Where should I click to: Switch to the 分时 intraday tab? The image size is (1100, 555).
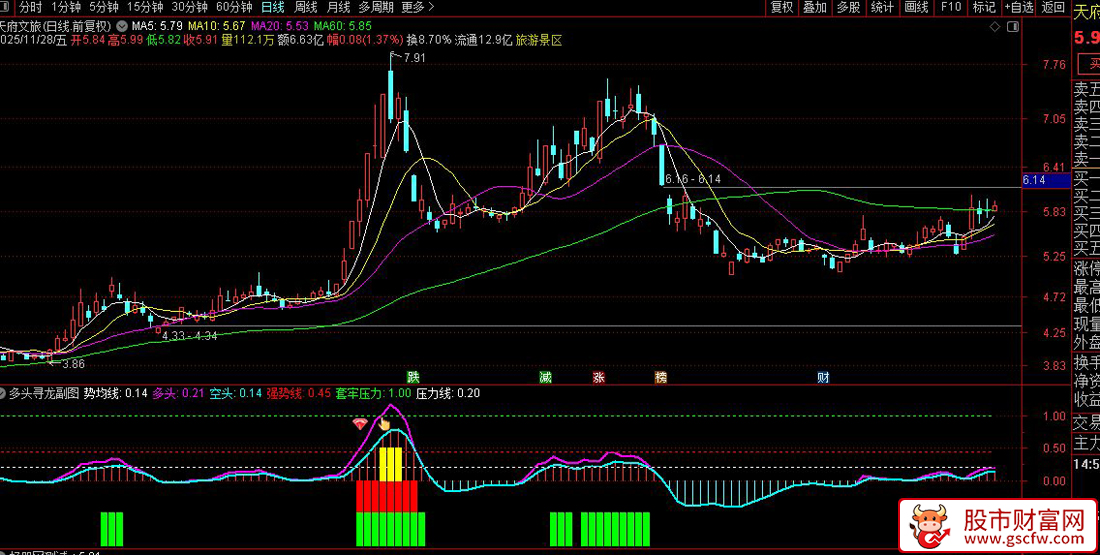(x=31, y=7)
